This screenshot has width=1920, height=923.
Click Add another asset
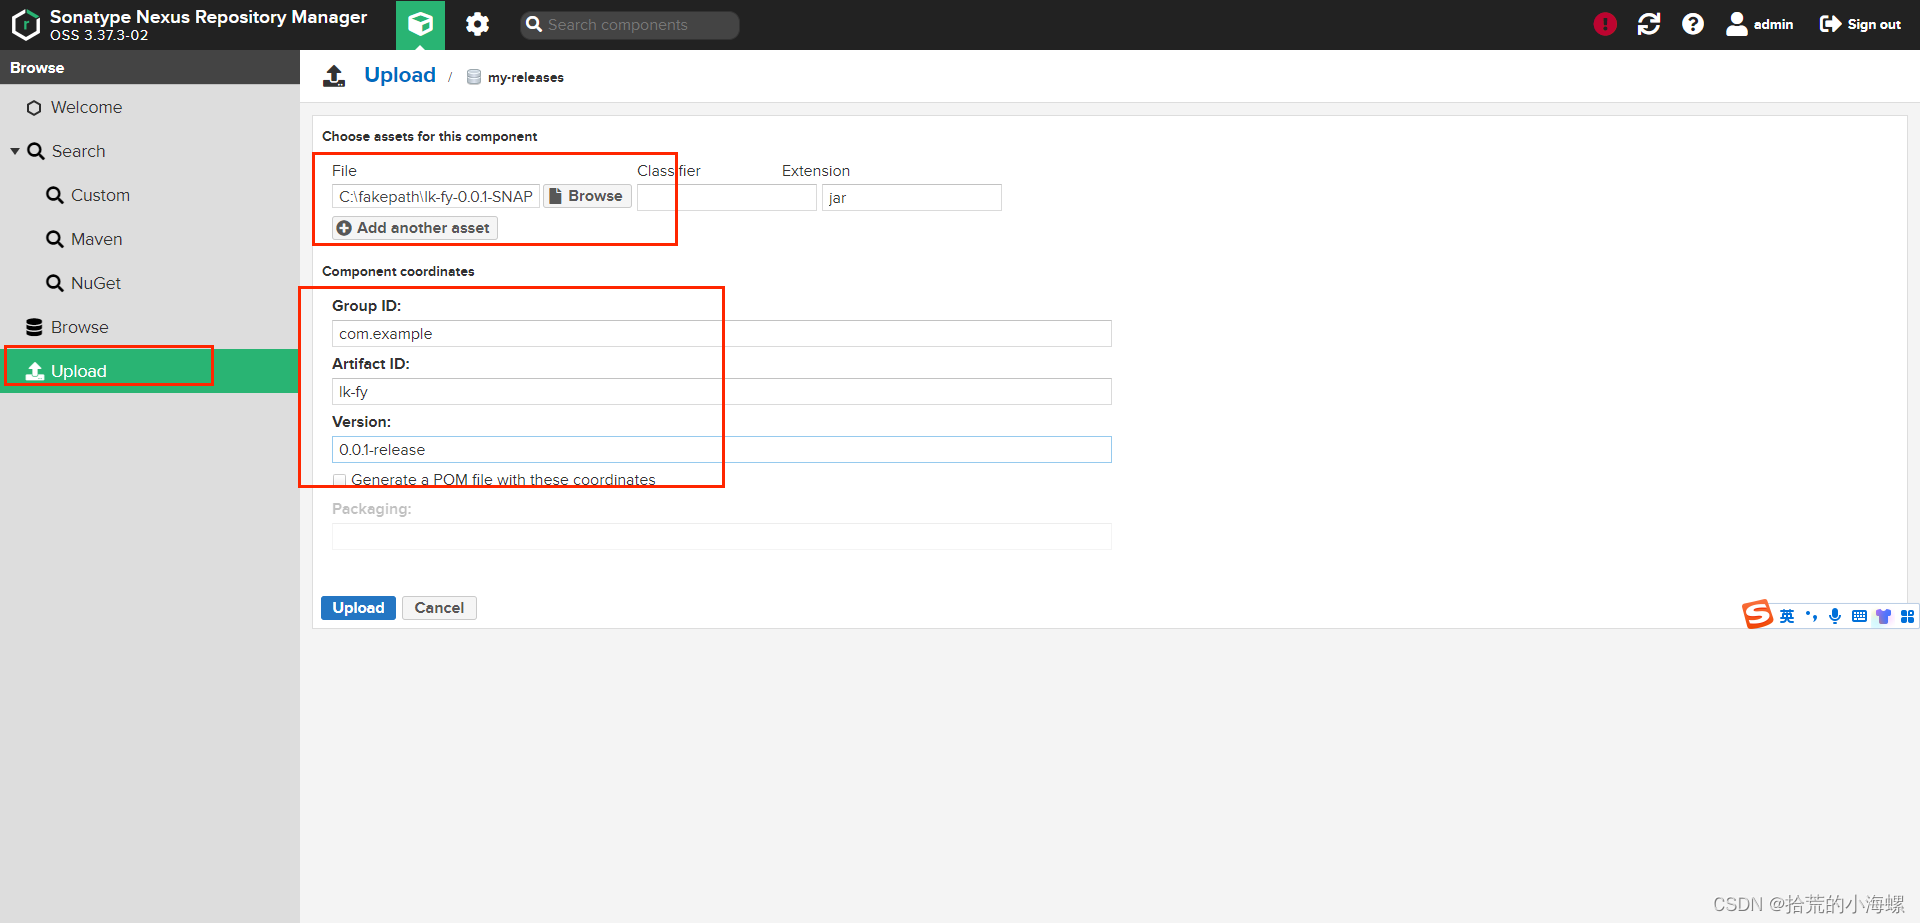click(x=415, y=228)
